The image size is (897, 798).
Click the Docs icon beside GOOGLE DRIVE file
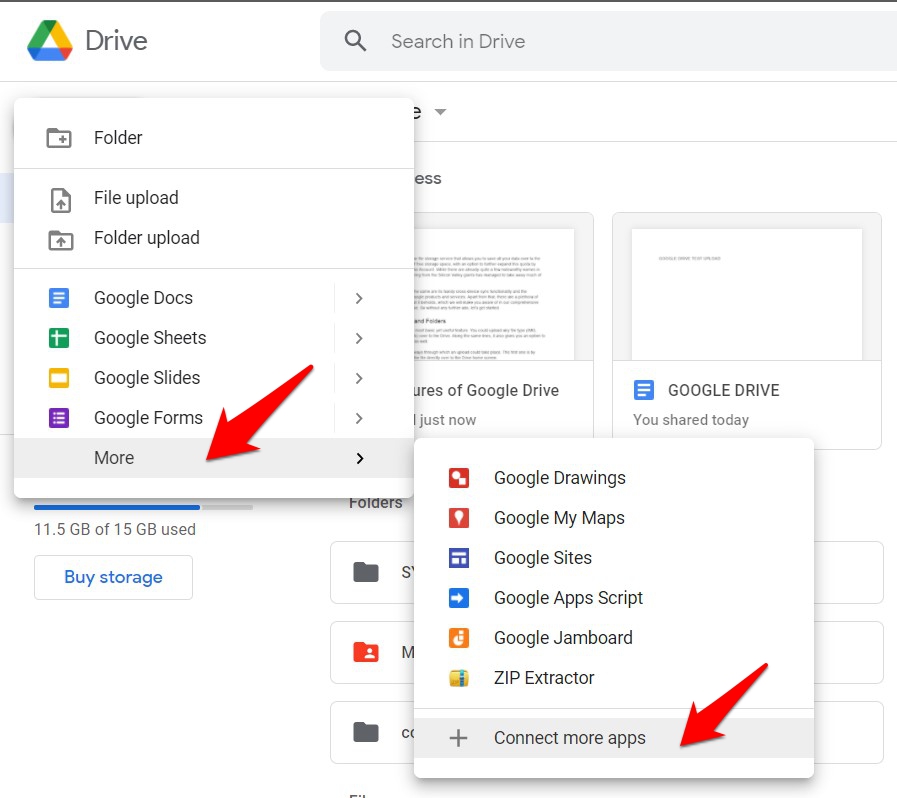[x=644, y=390]
